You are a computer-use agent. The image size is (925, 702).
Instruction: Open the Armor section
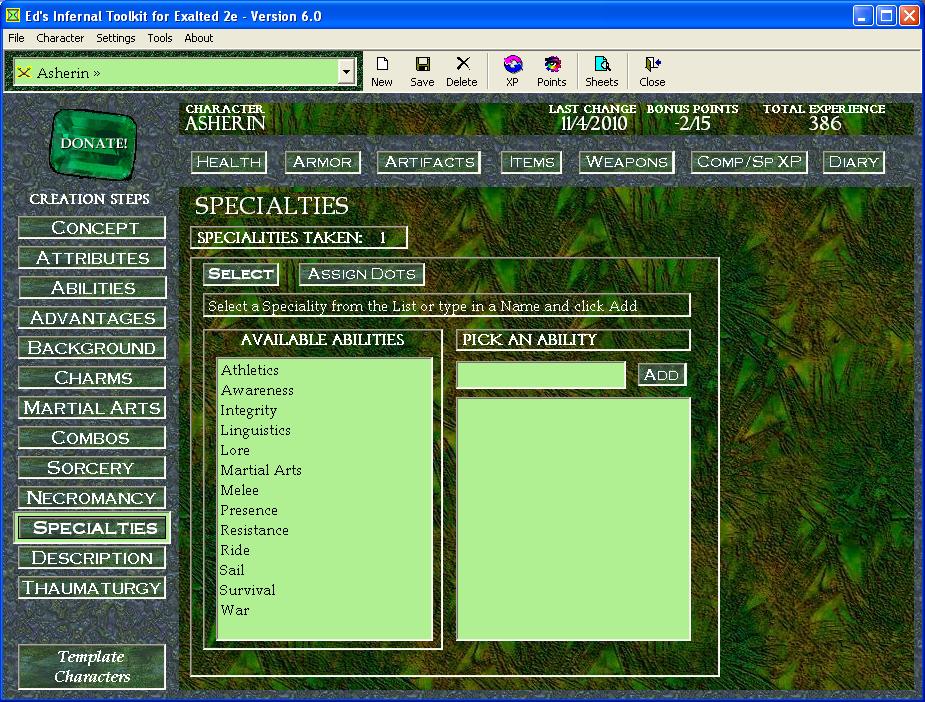pyautogui.click(x=323, y=162)
